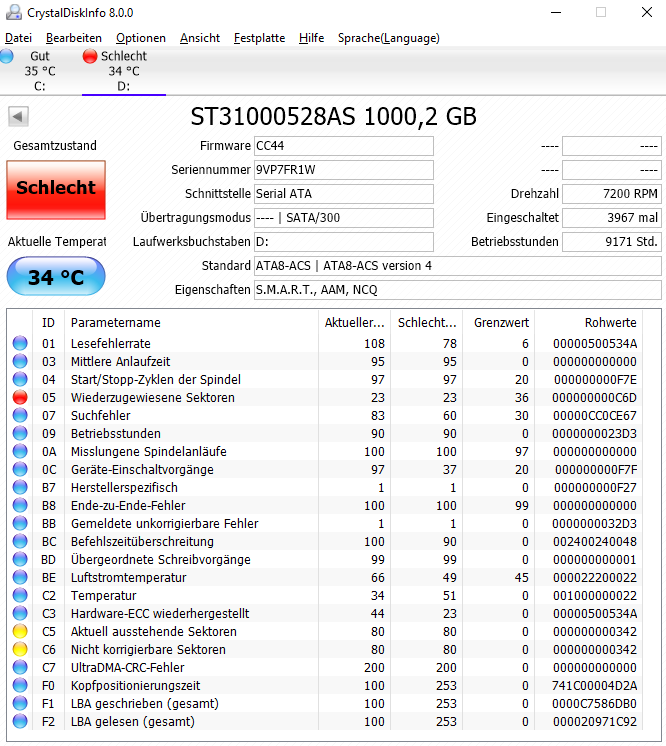Select the D: drive tab marked Schlecht

(x=124, y=71)
